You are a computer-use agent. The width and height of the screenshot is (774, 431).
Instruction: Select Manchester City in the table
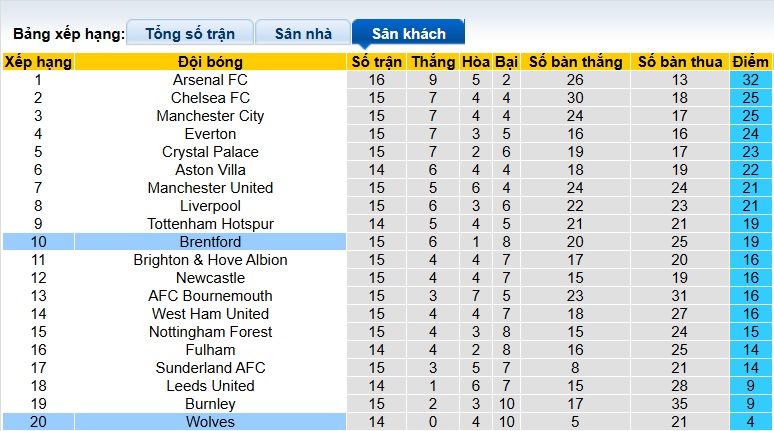tap(210, 116)
